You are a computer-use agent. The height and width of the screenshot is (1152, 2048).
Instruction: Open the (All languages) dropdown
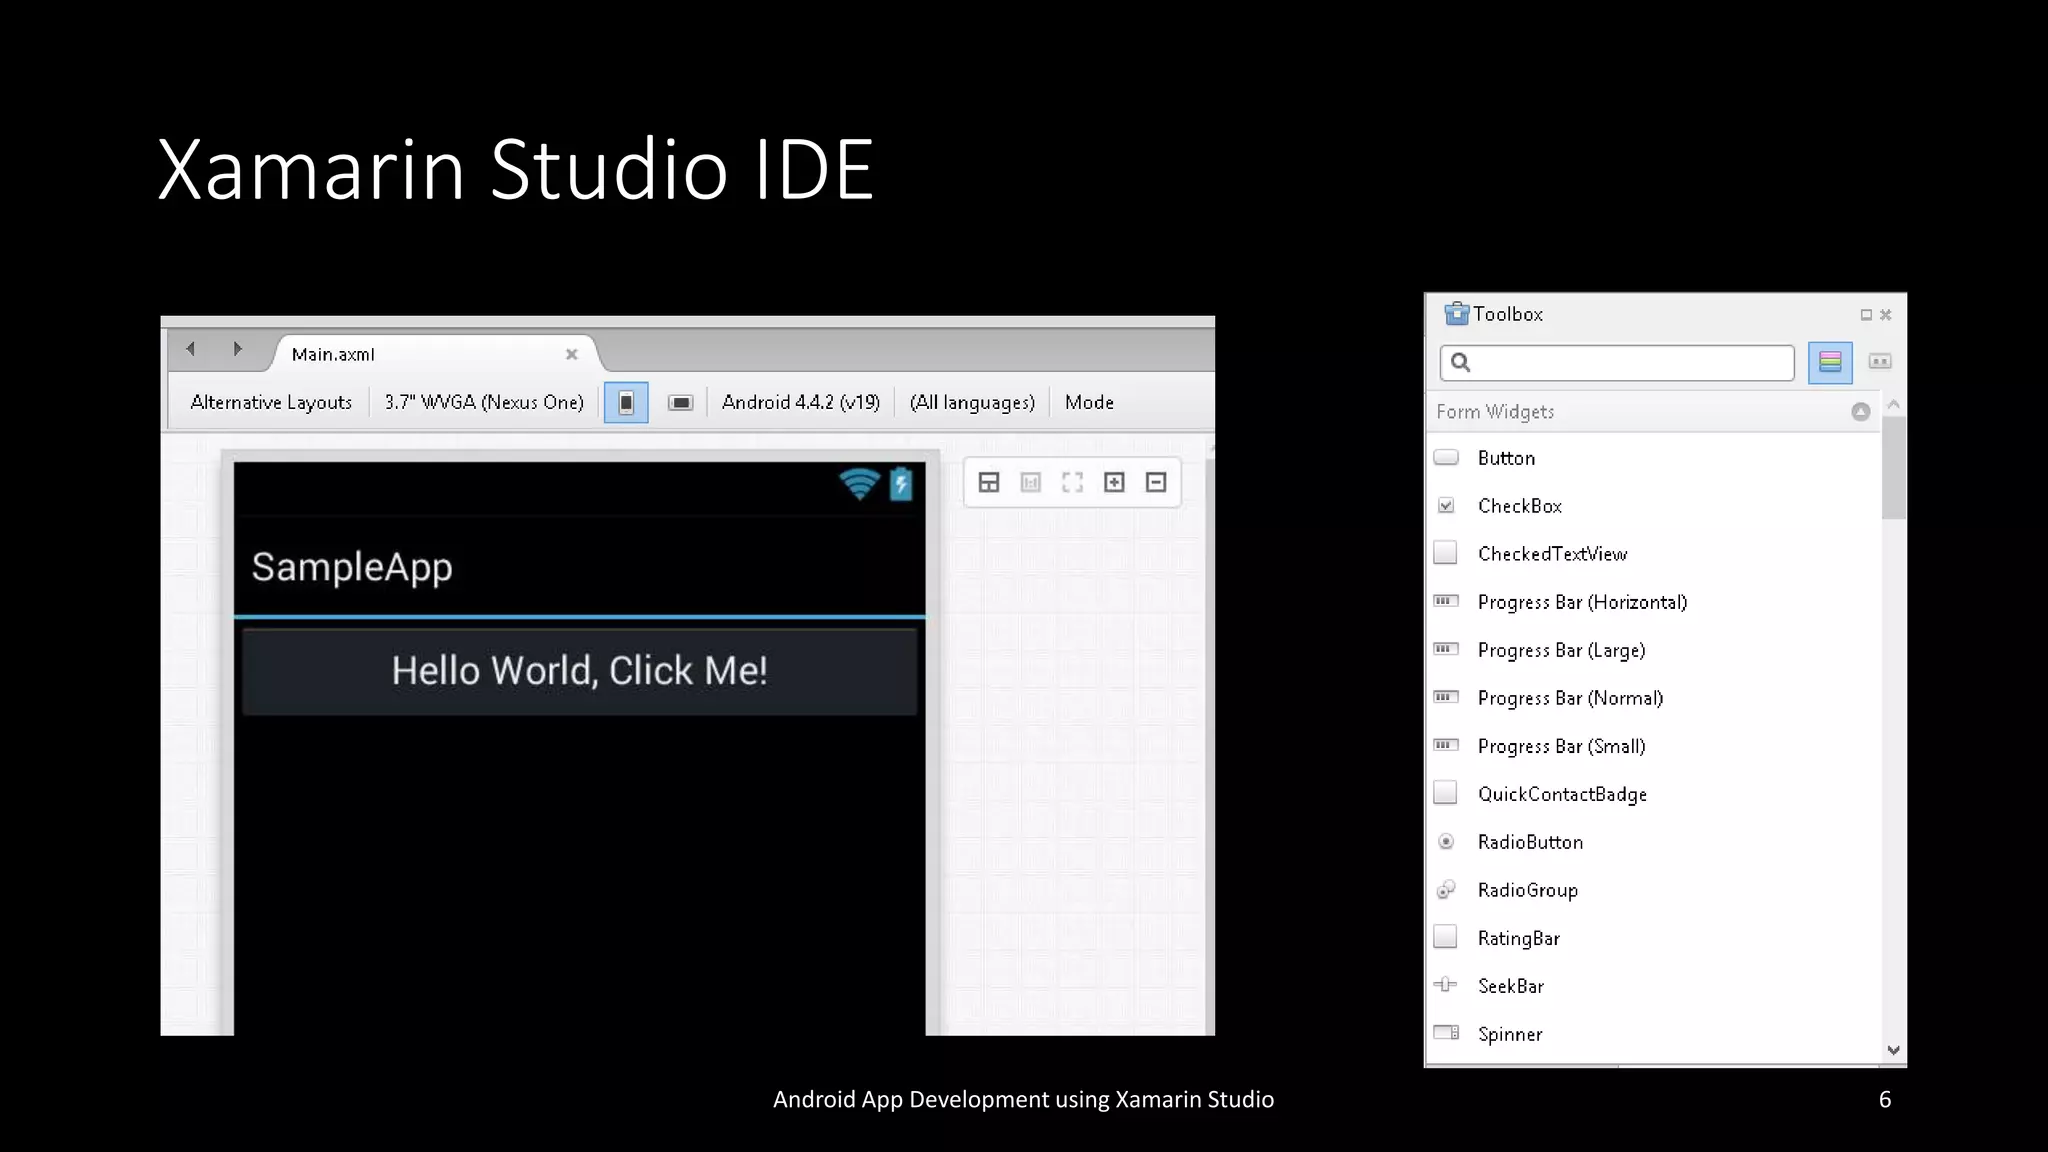(x=972, y=402)
